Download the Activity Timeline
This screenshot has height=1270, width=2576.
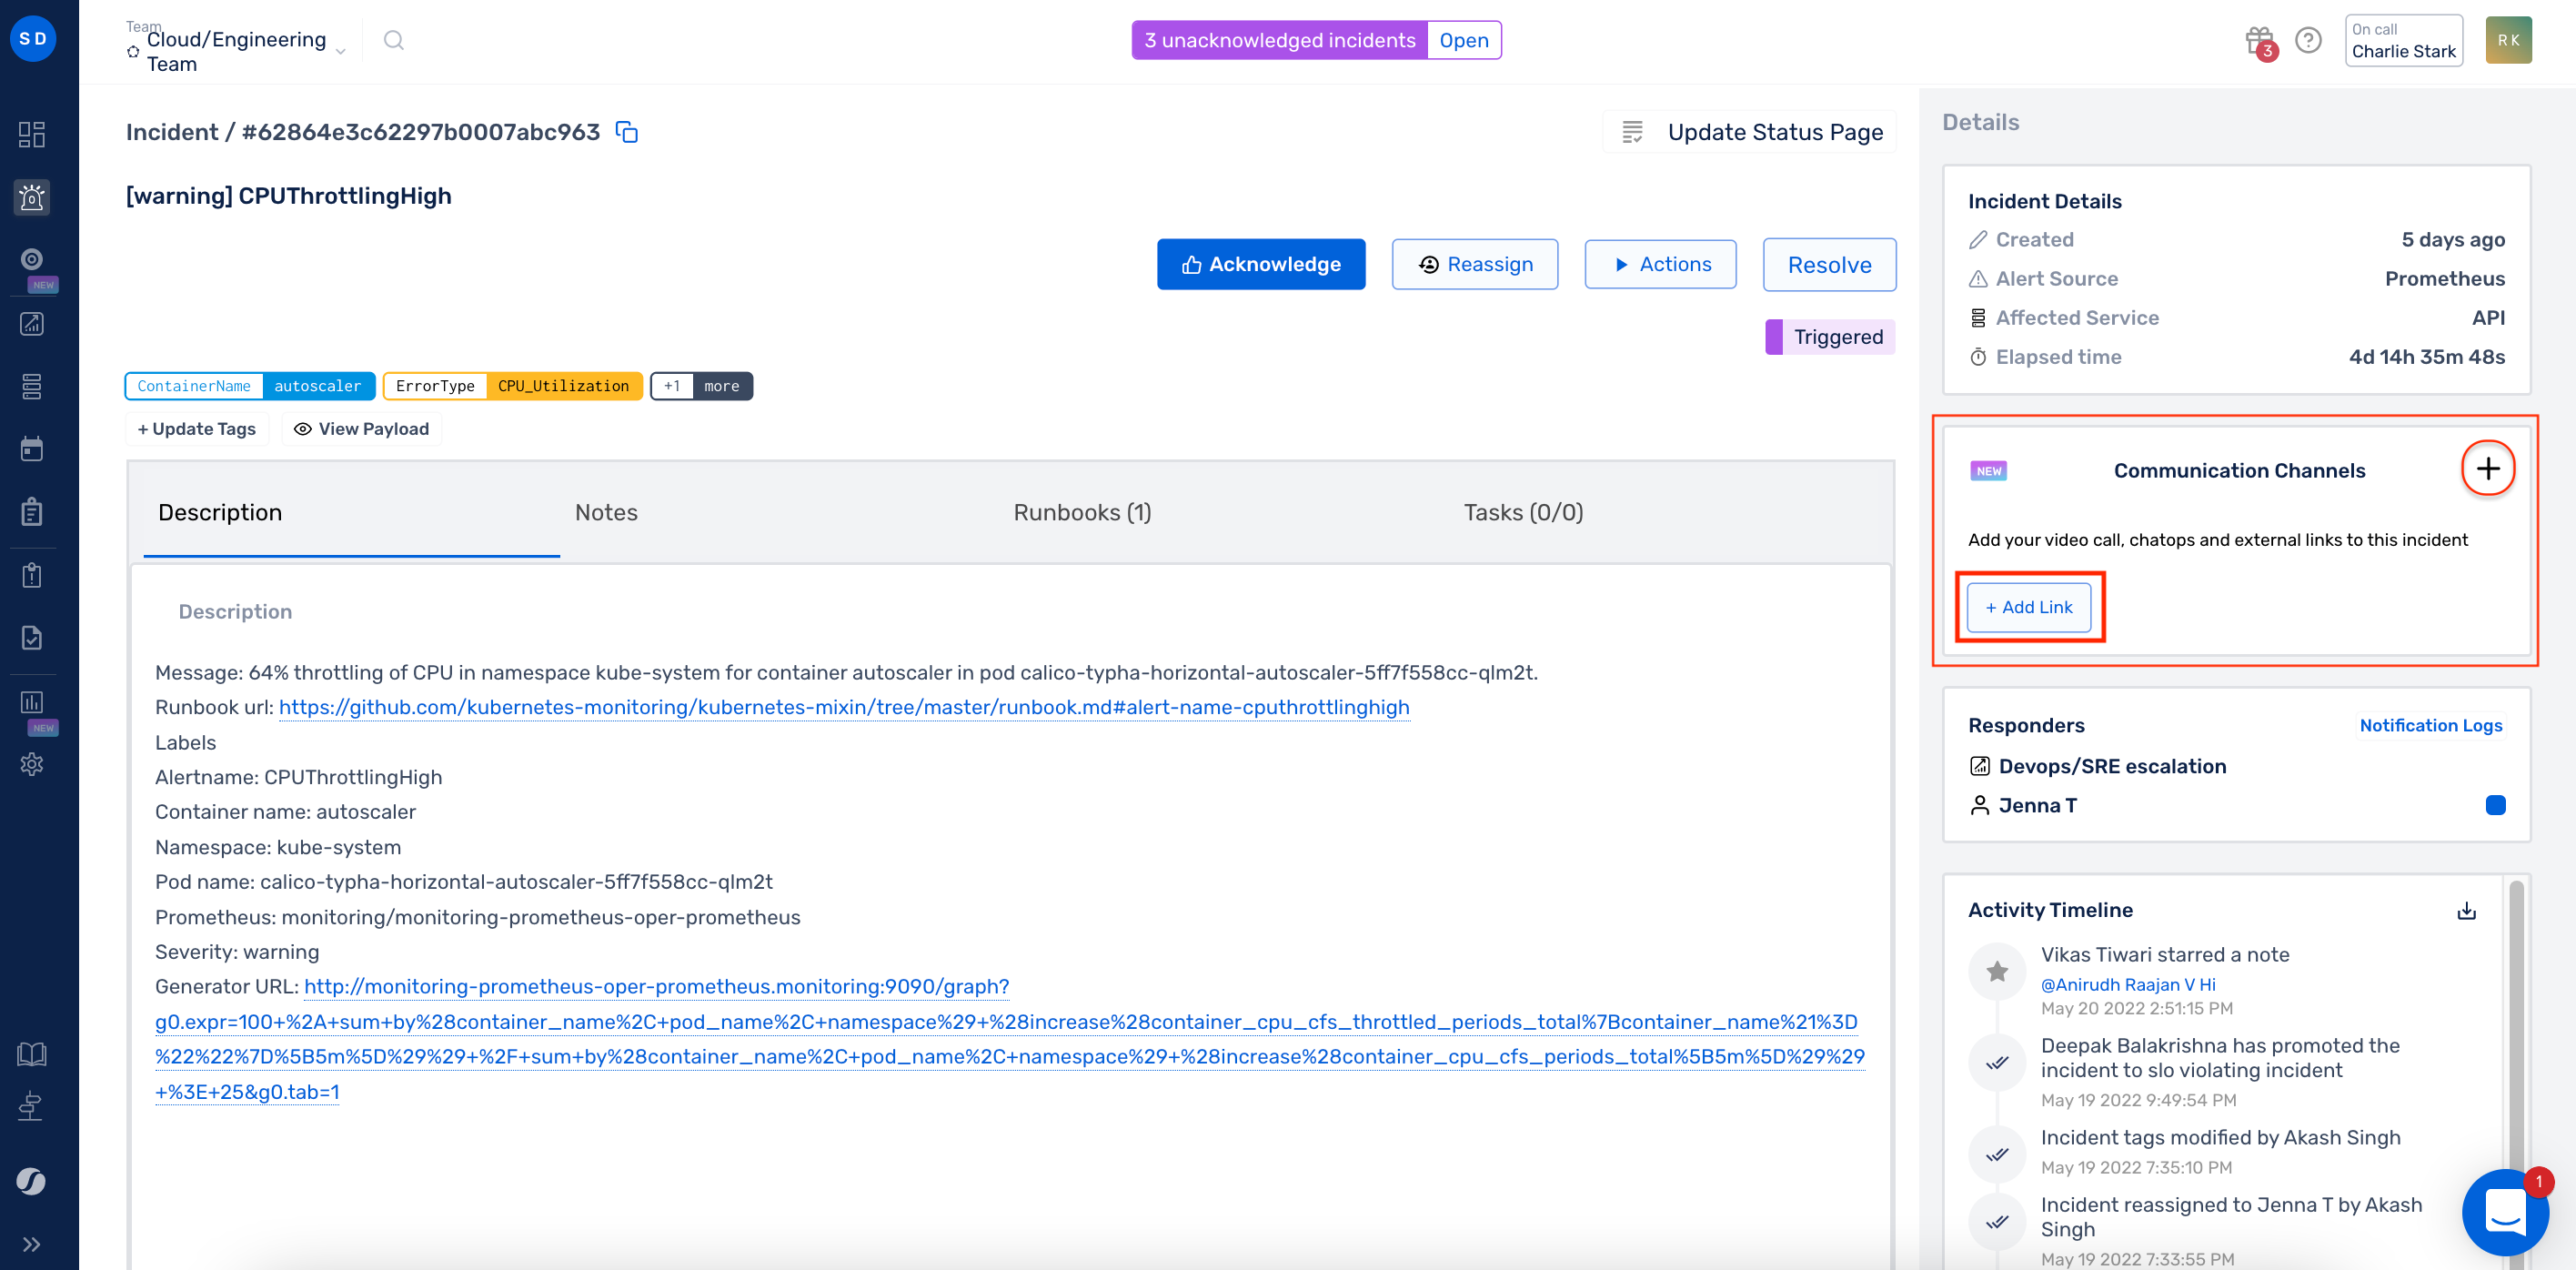pos(2467,910)
